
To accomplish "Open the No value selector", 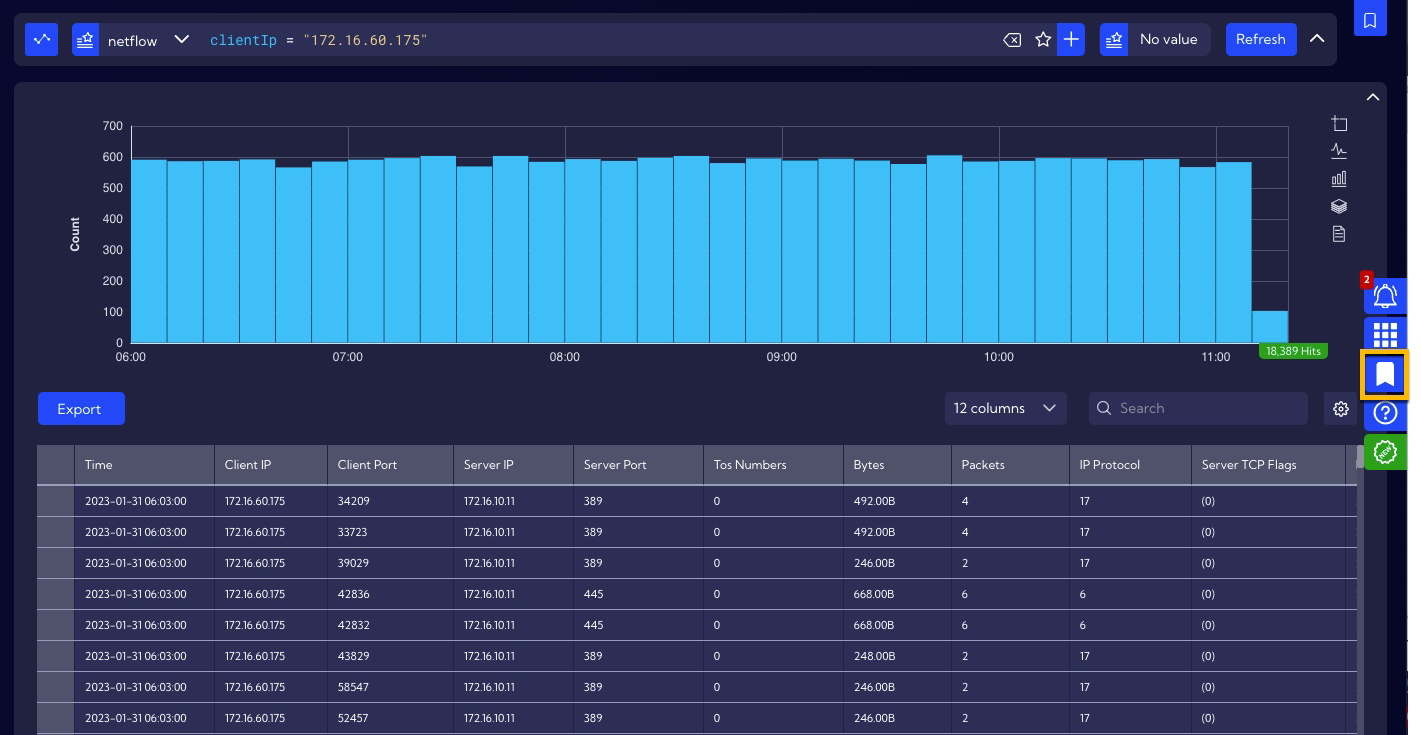I will [x=1168, y=40].
